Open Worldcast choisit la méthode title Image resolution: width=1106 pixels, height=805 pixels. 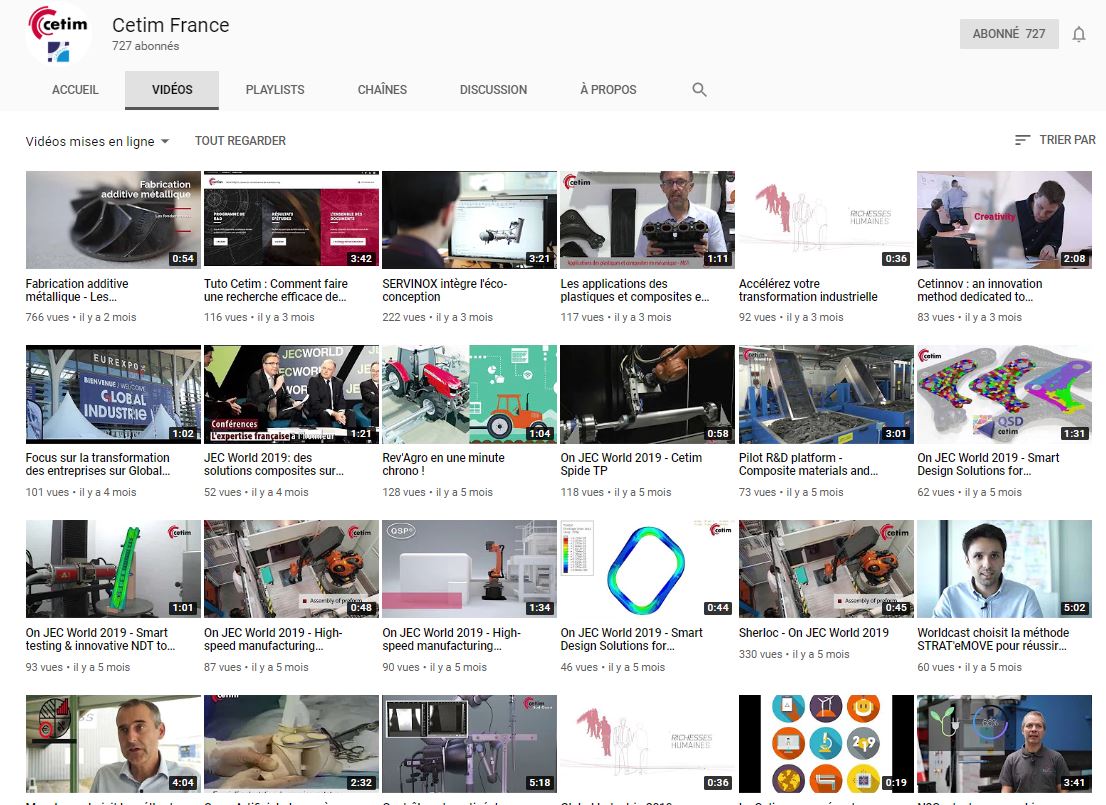pyautogui.click(x=993, y=639)
